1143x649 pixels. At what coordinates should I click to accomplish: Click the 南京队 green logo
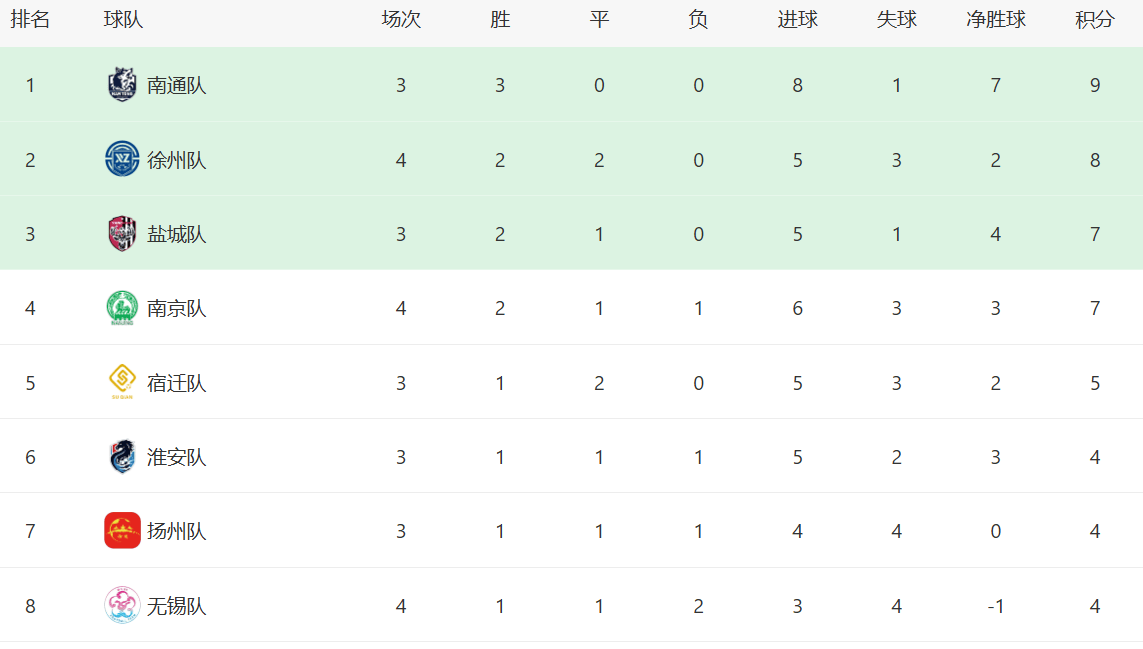[122, 308]
